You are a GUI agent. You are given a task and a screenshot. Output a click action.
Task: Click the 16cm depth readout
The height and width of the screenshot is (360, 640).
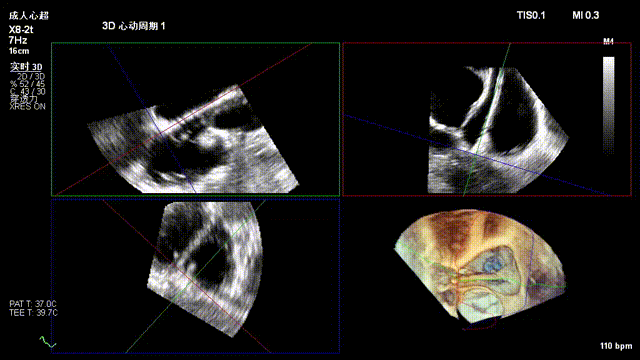pos(19,51)
